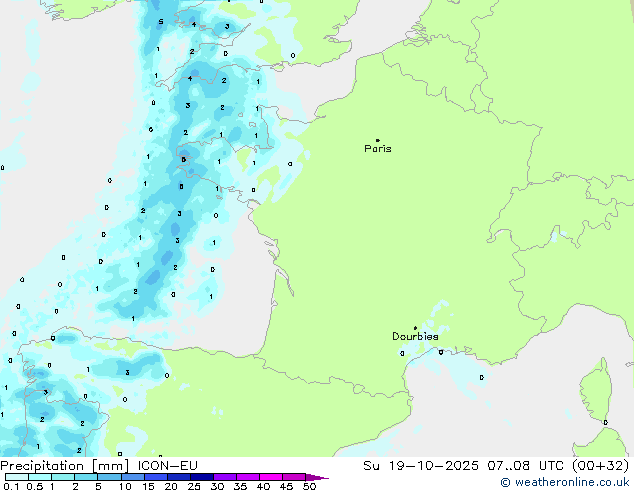Click legend swatch between 15 and 20

(x=156, y=477)
